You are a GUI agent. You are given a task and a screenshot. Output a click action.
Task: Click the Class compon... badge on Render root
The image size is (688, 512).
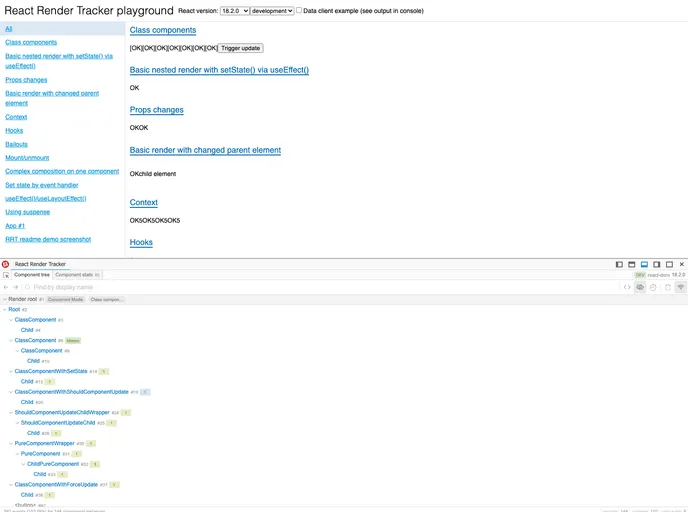tap(107, 299)
